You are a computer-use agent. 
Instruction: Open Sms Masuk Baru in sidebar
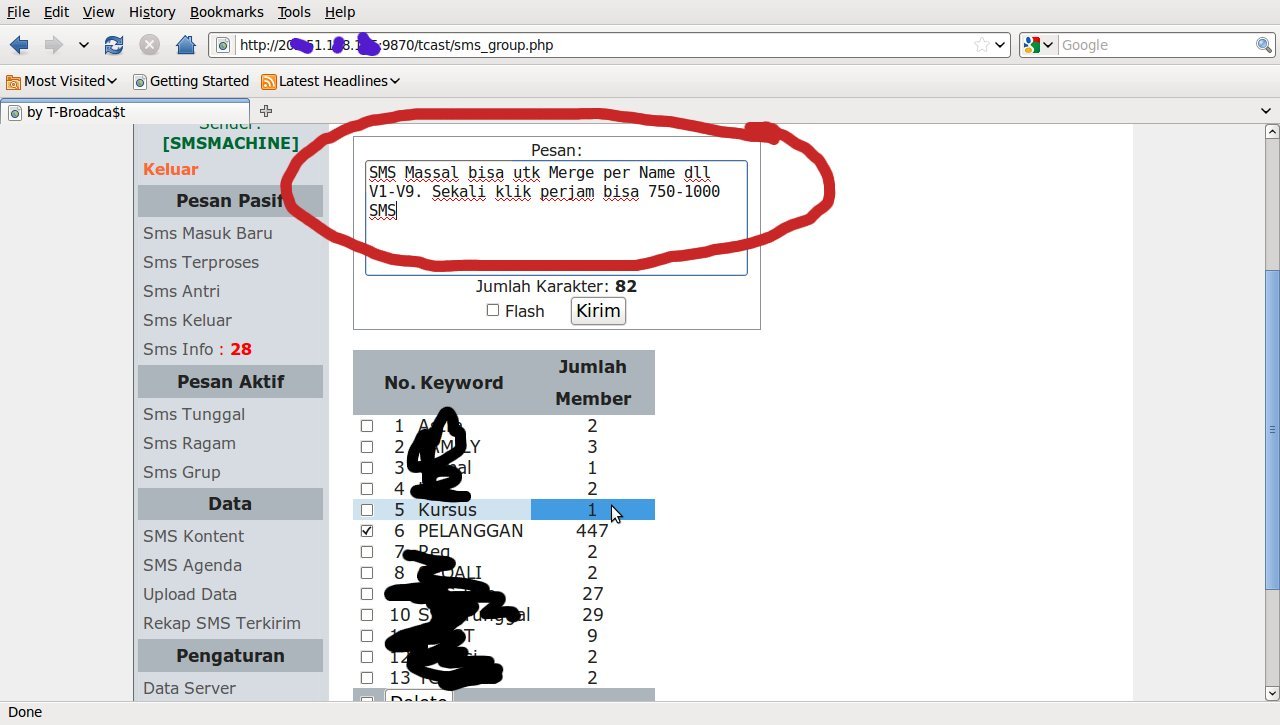coord(208,233)
